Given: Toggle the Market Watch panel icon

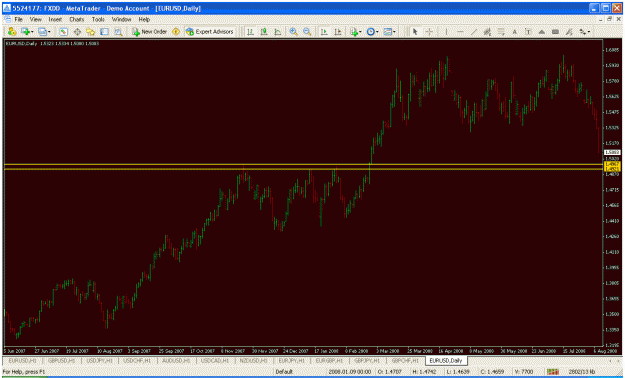Looking at the screenshot, I should tap(63, 32).
